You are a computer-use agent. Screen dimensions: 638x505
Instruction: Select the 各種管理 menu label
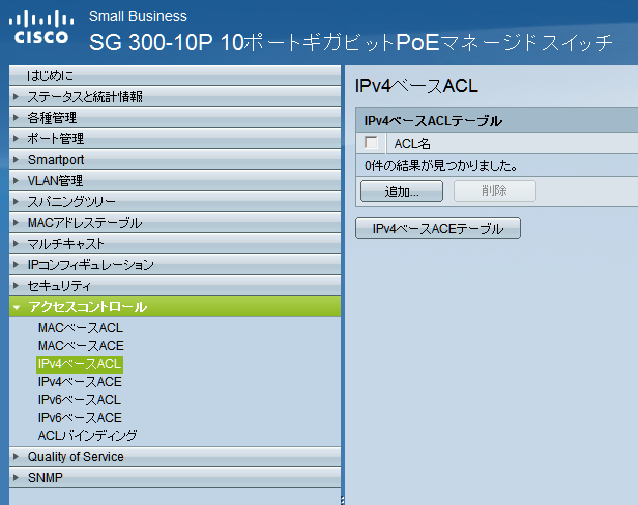[x=52, y=118]
